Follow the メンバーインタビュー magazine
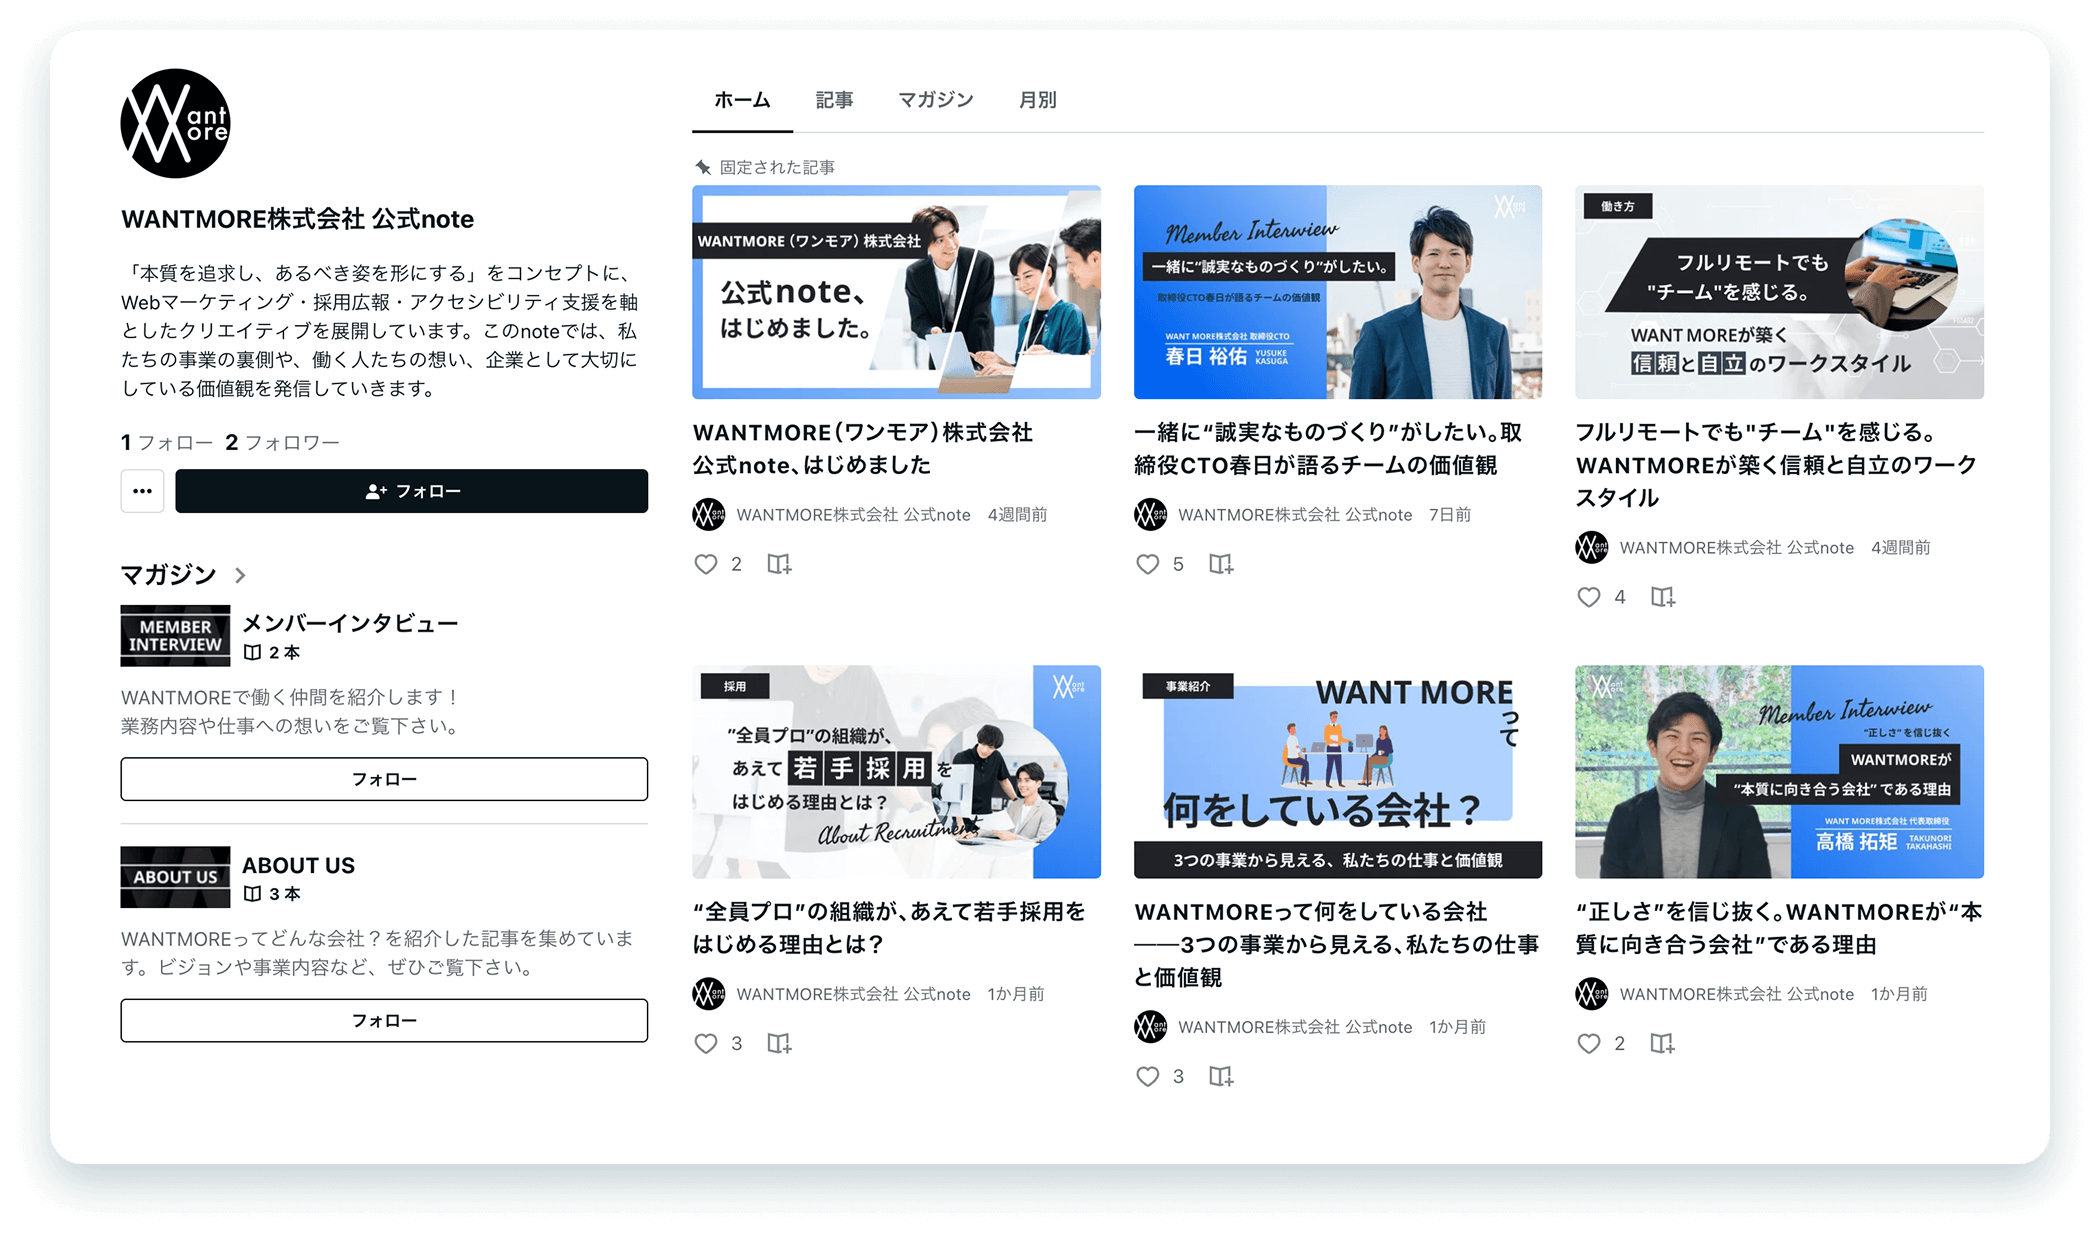 (384, 779)
